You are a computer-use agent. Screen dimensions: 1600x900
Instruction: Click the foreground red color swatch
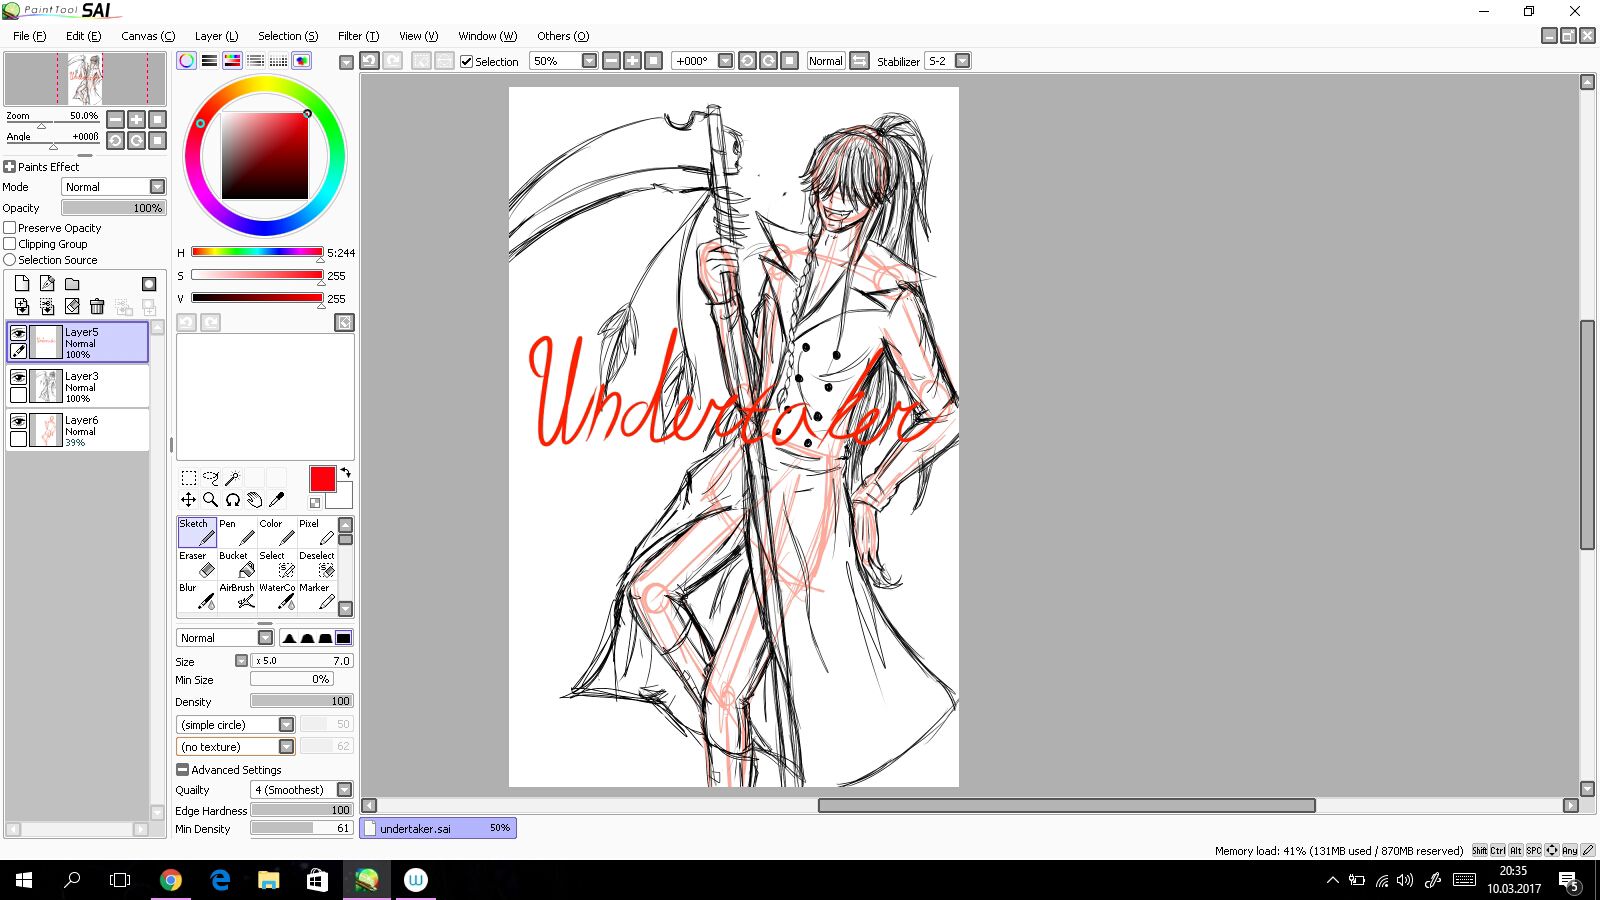click(x=322, y=479)
